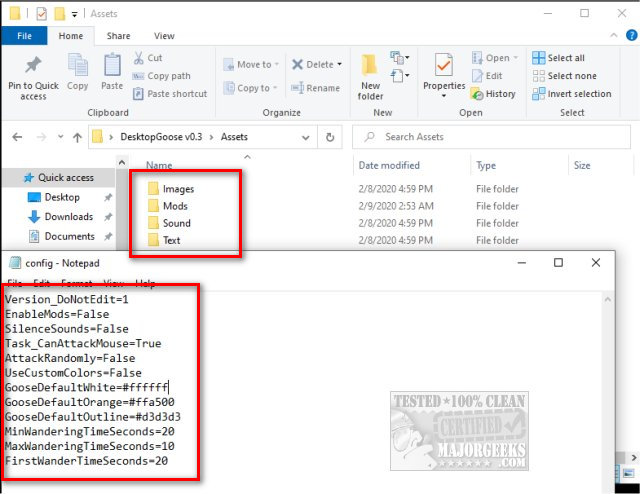This screenshot has width=640, height=494.
Task: Expand the address bar history dropdown
Action: [x=305, y=138]
